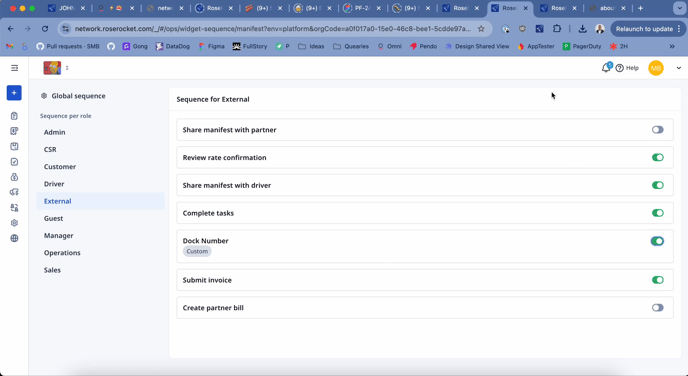
Task: Click the Chrome profile picture
Action: pos(599,29)
